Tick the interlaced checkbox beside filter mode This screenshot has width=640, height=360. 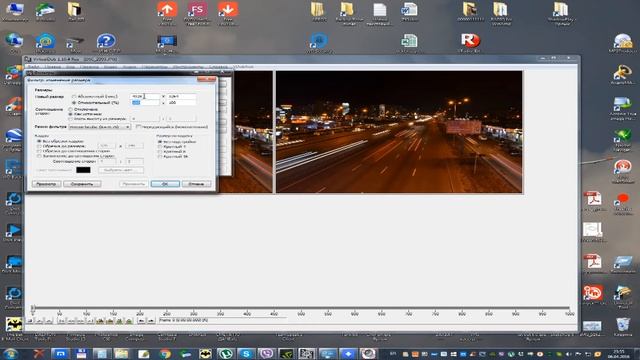pos(138,127)
